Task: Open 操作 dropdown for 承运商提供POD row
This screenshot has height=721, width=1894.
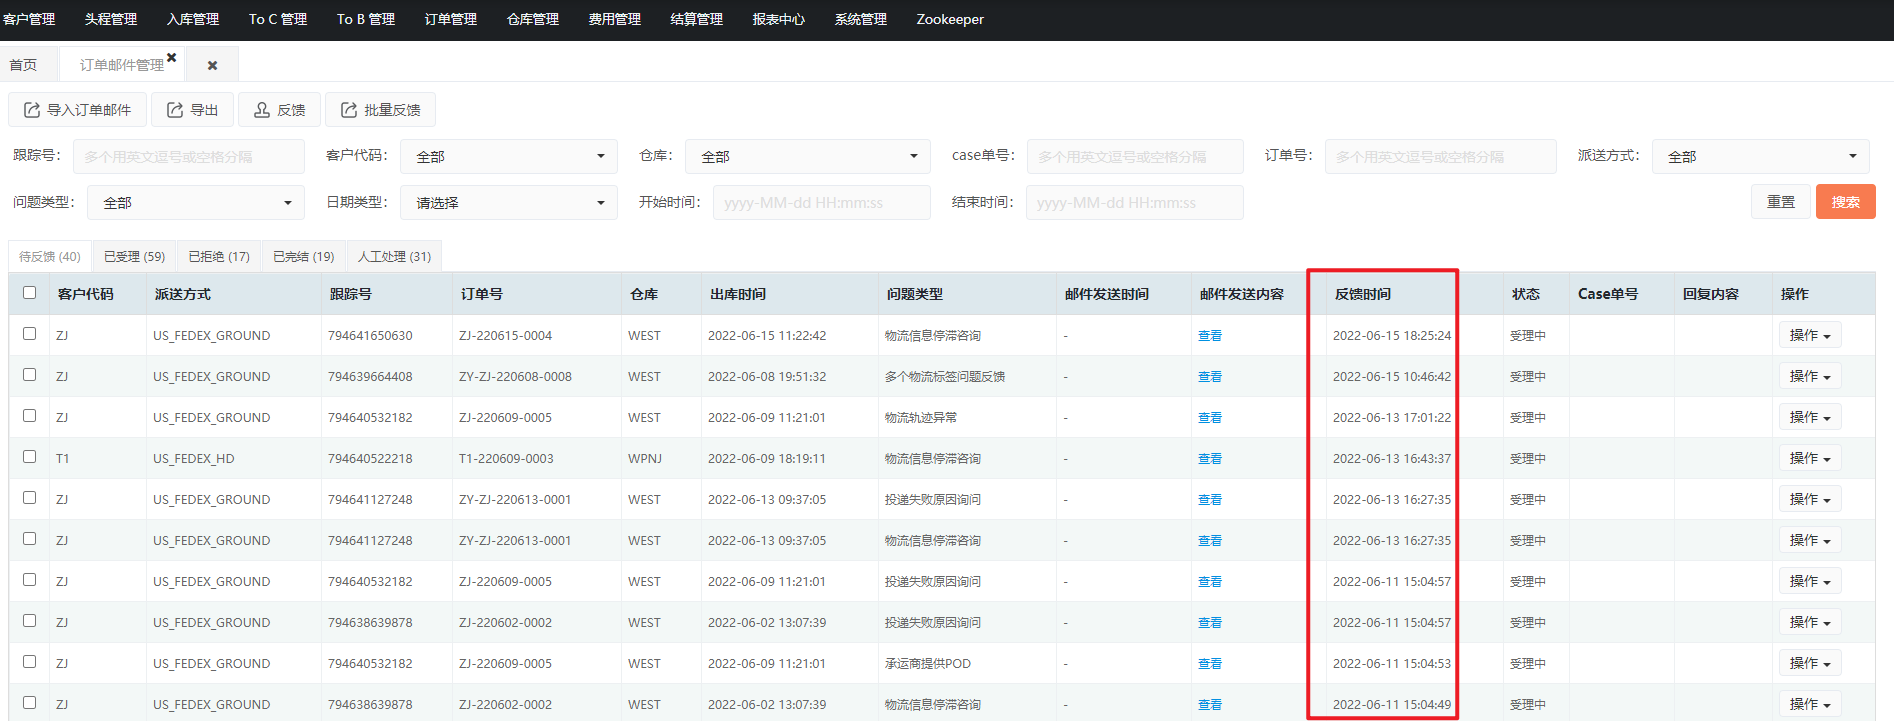Action: 1809,663
